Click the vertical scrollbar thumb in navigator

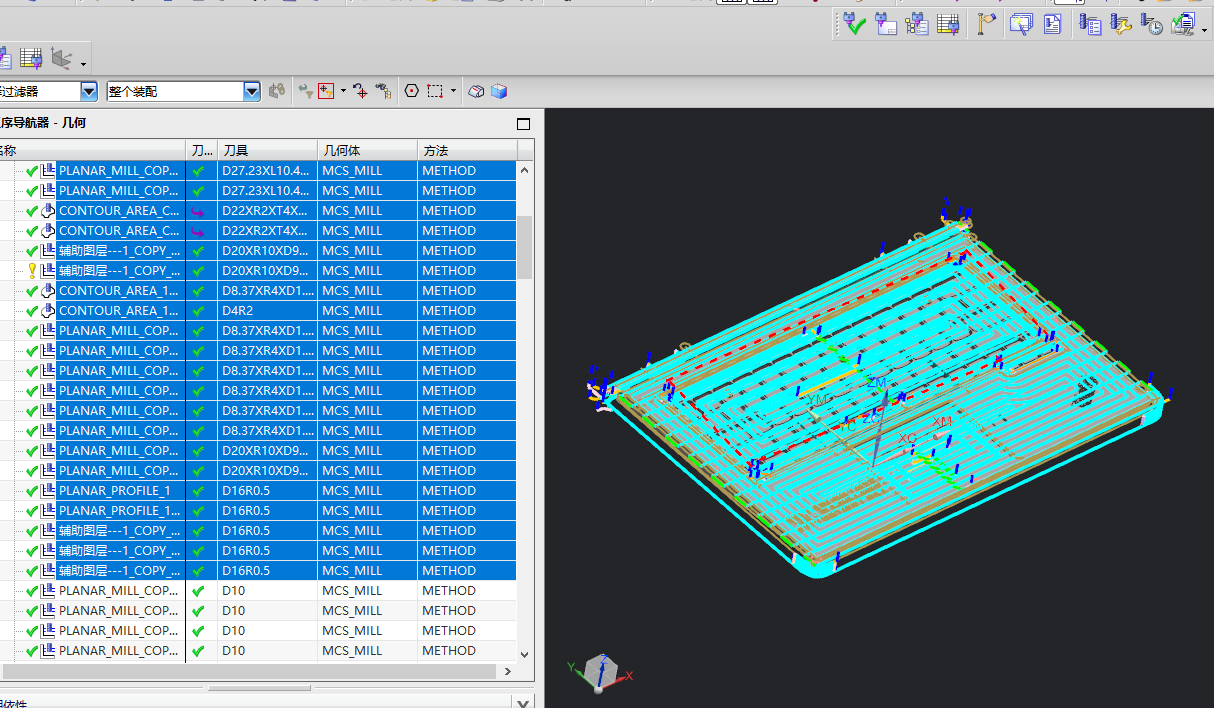click(525, 248)
